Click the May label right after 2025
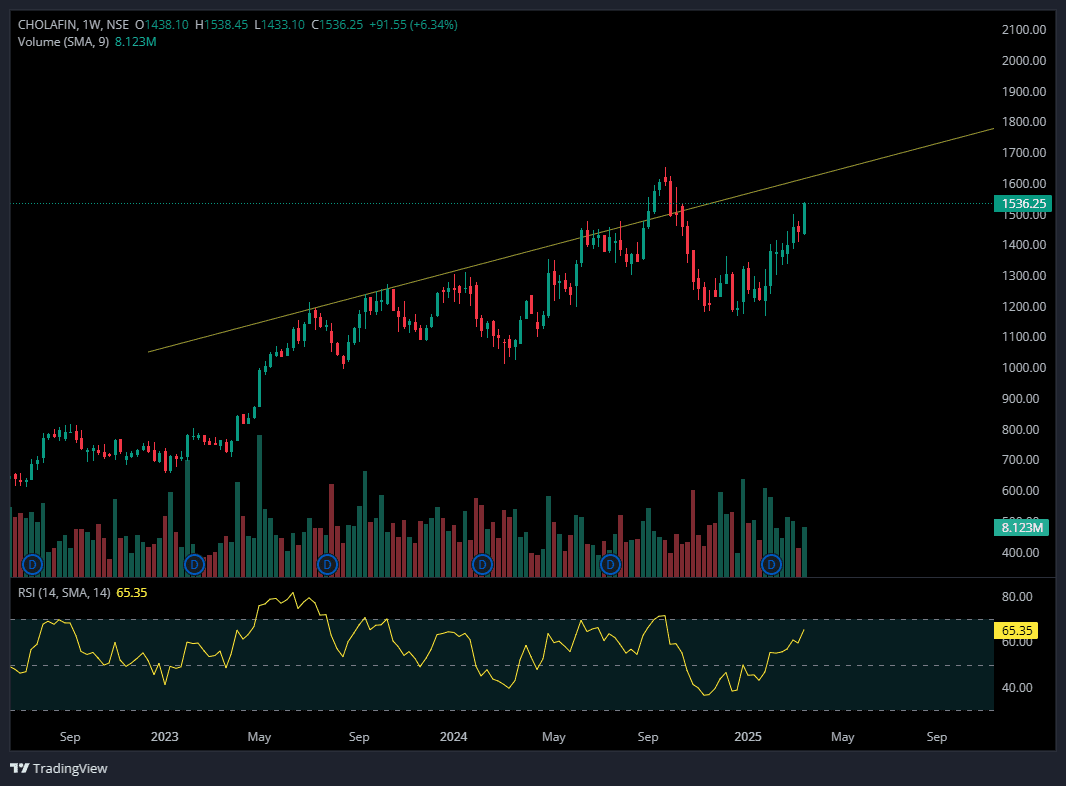Screen dimensions: 1066x786 (842, 737)
